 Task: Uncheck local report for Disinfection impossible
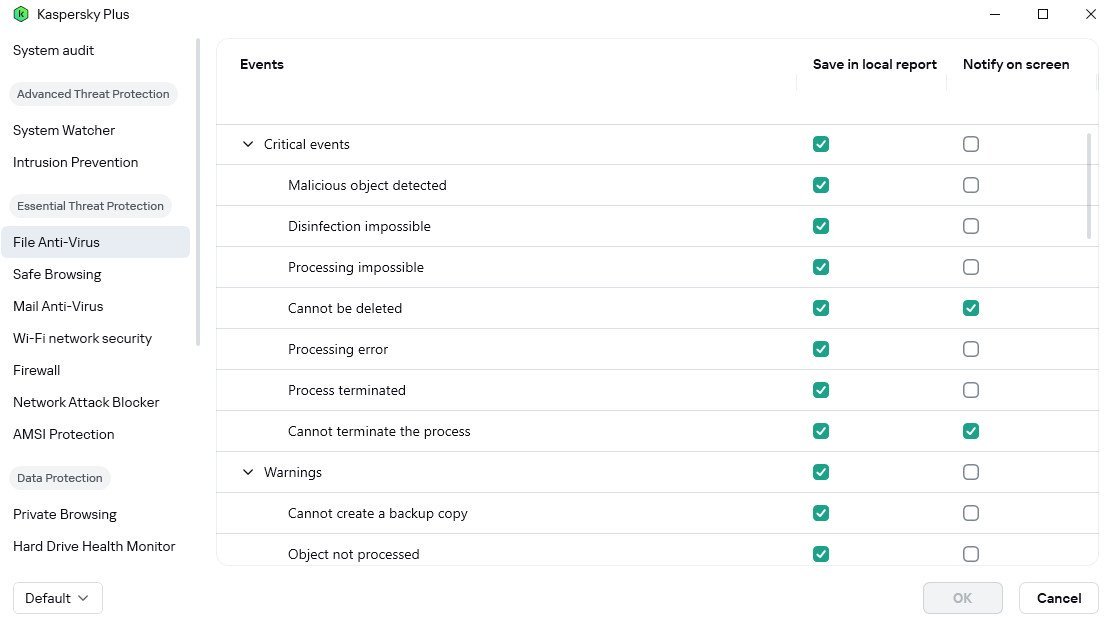(x=821, y=226)
